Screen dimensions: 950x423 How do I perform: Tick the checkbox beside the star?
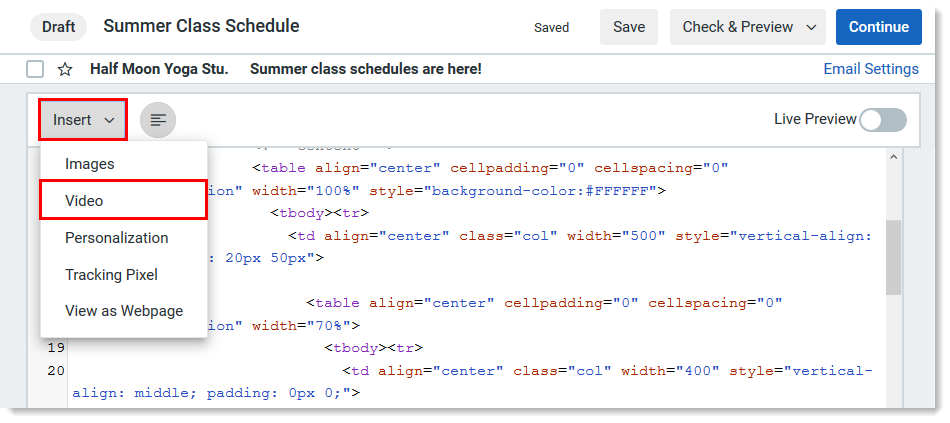pyautogui.click(x=35, y=70)
